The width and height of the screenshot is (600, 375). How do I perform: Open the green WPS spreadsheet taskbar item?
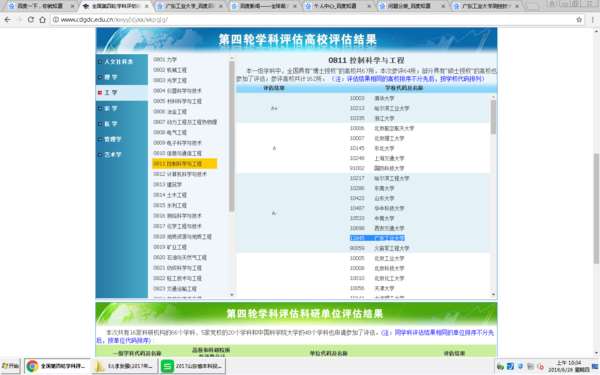pos(192,366)
